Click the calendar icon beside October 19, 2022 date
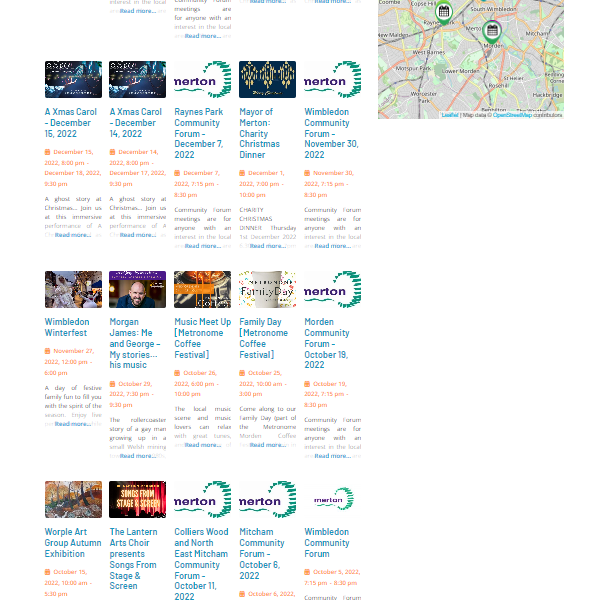Image resolution: width=589 pixels, height=600 pixels. (x=307, y=384)
